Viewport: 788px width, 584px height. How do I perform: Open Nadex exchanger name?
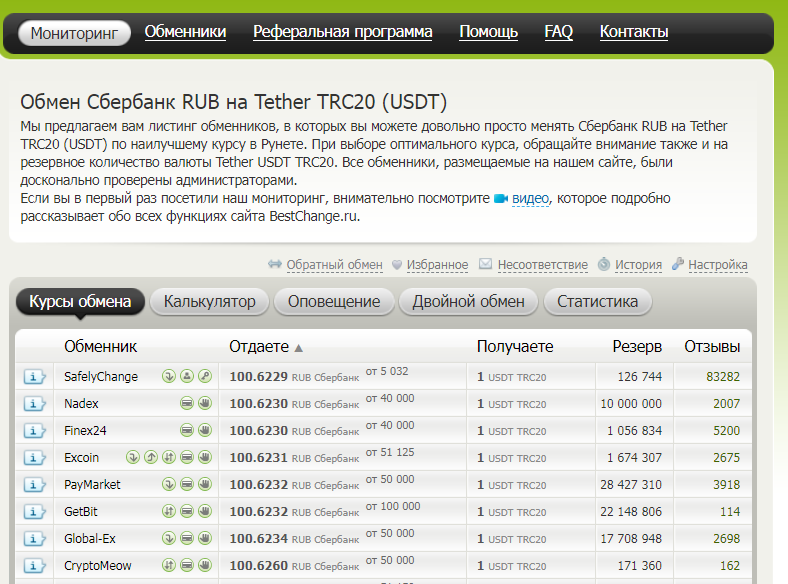coord(81,404)
